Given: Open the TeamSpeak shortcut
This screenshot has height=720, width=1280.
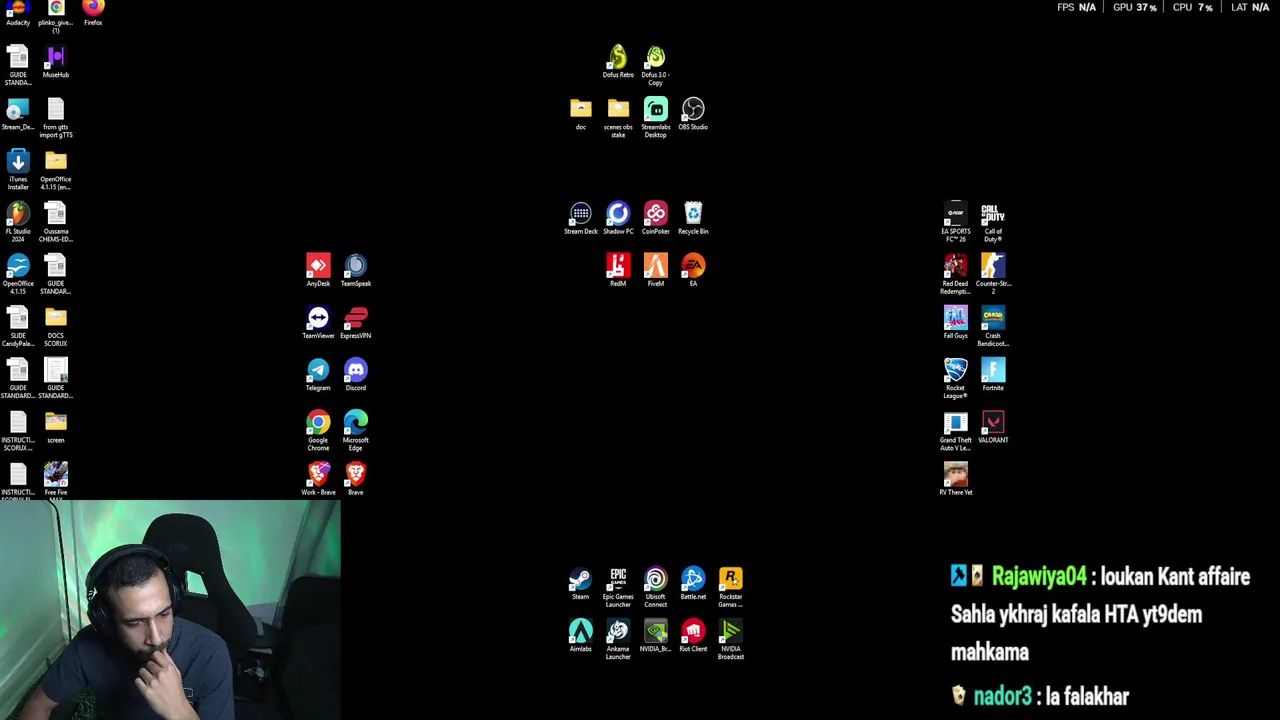Looking at the screenshot, I should (x=356, y=271).
